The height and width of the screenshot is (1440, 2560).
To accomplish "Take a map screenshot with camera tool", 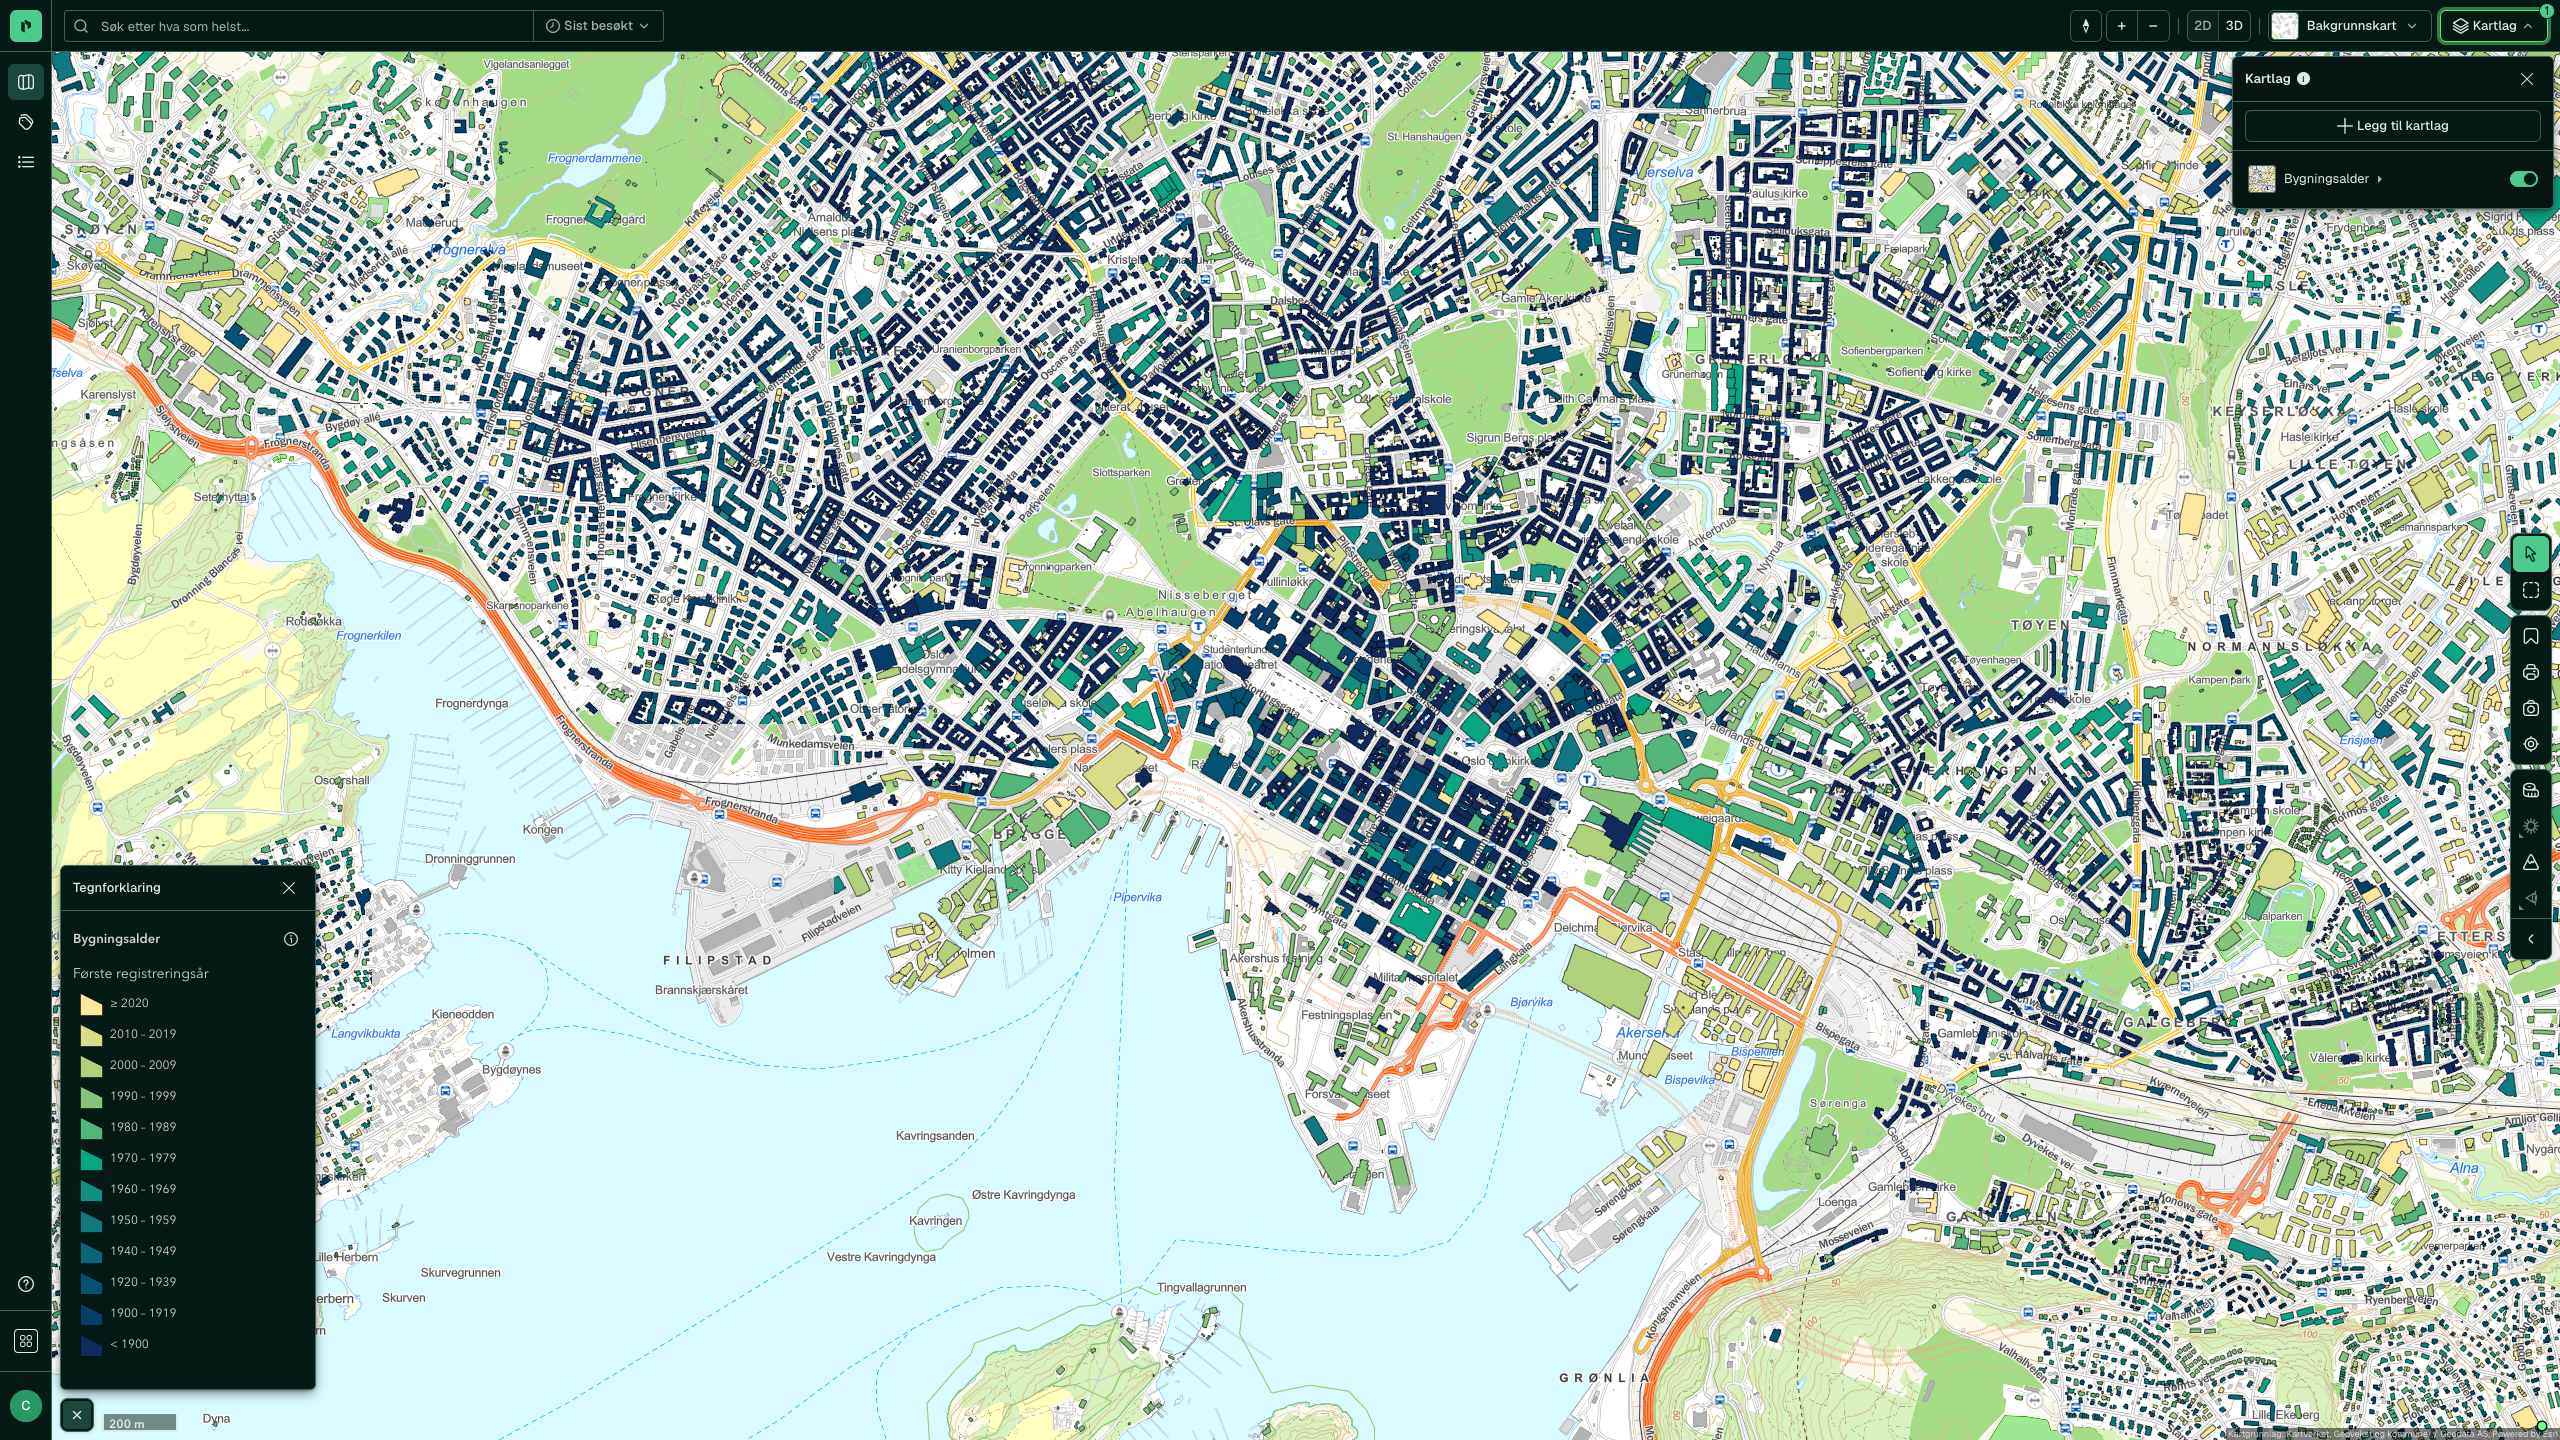I will [x=2530, y=708].
